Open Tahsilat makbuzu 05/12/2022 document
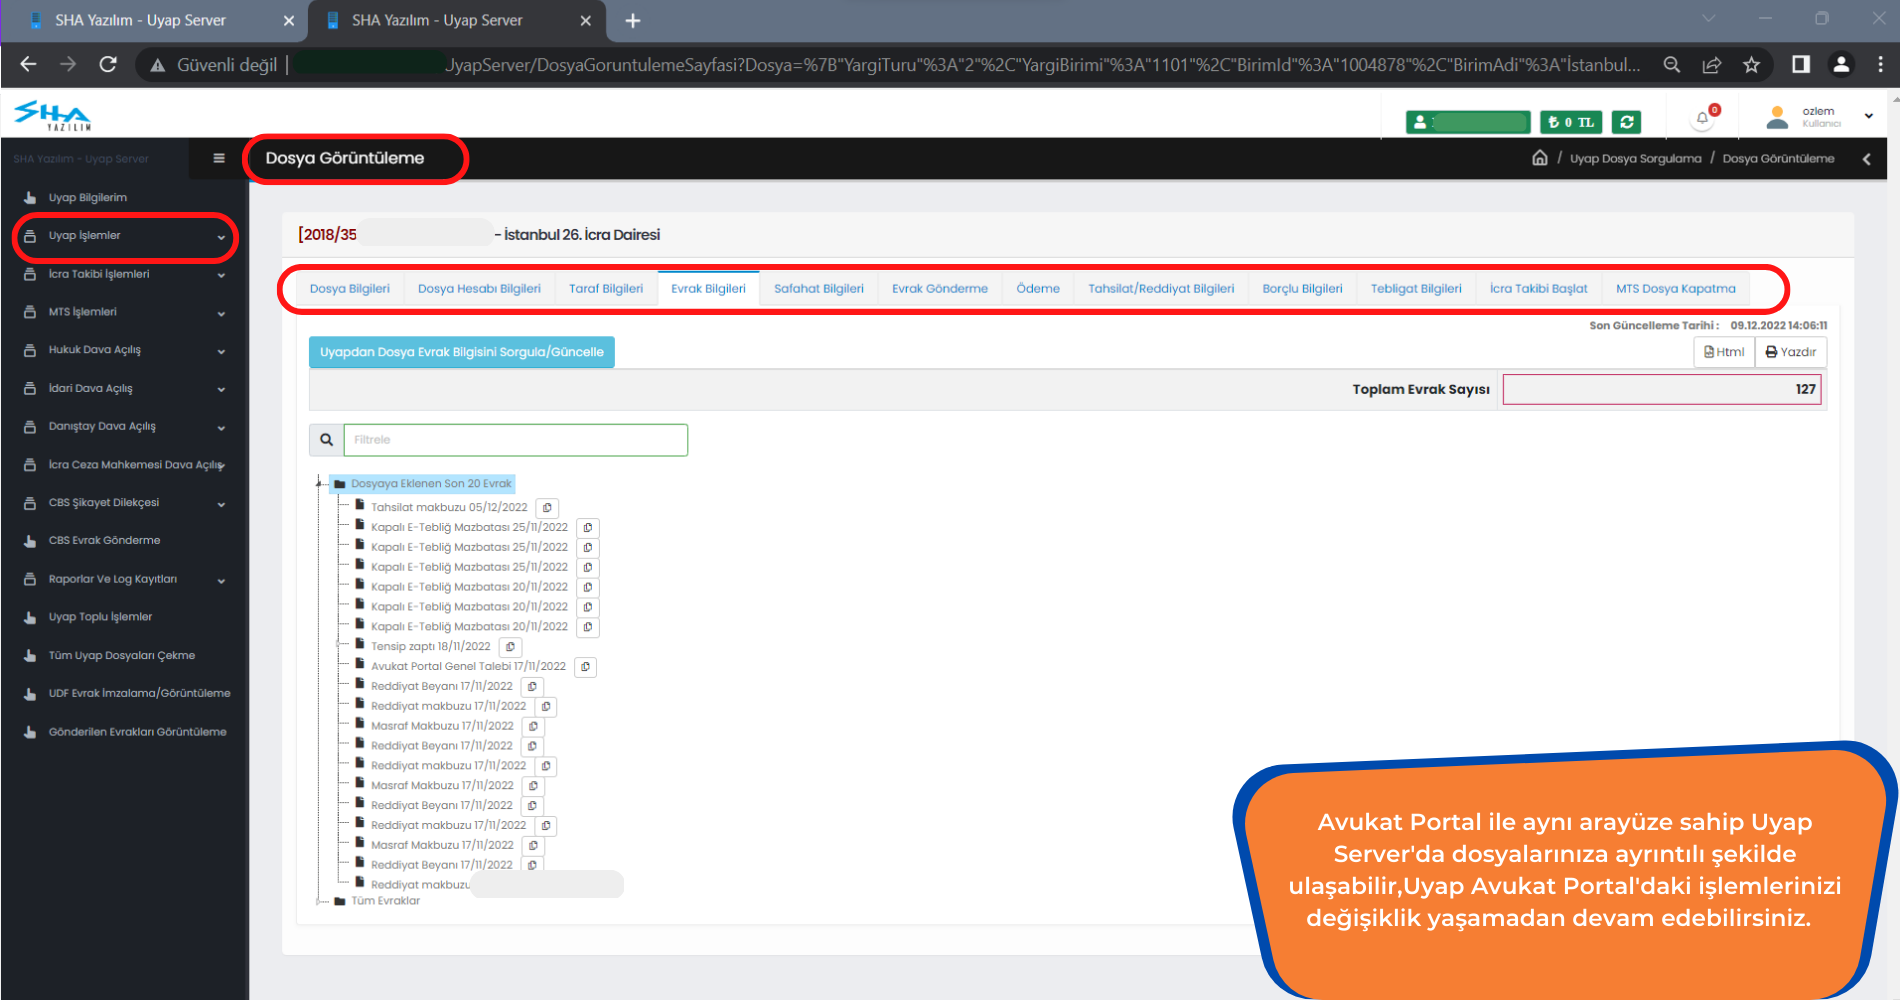Image resolution: width=1900 pixels, height=1000 pixels. pos(449,508)
